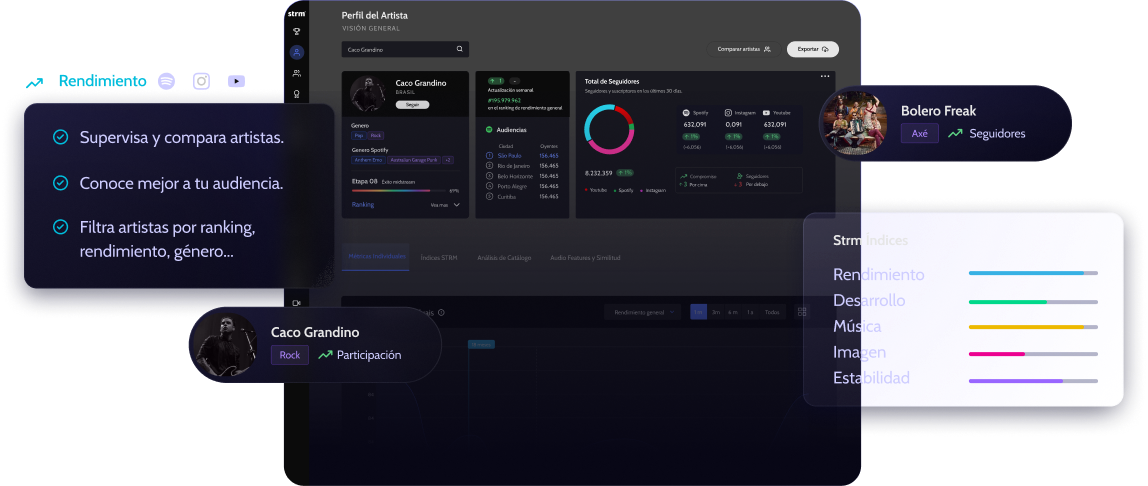The height and width of the screenshot is (486, 1148).
Task: Click the grid view icon beside Todos
Action: coord(802,312)
